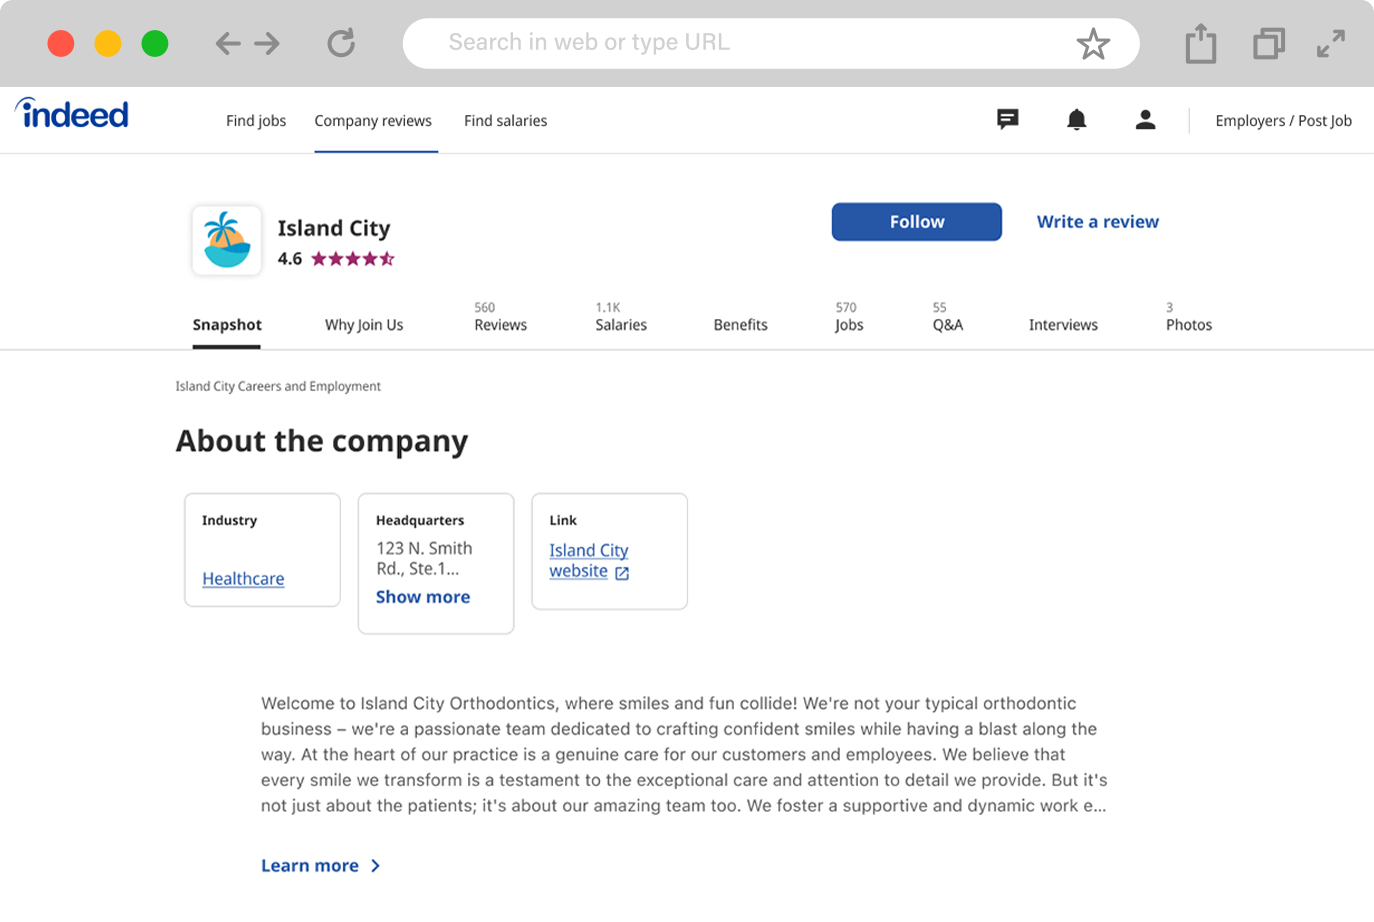Go back using the browser back arrow
This screenshot has width=1374, height=922.
[228, 43]
